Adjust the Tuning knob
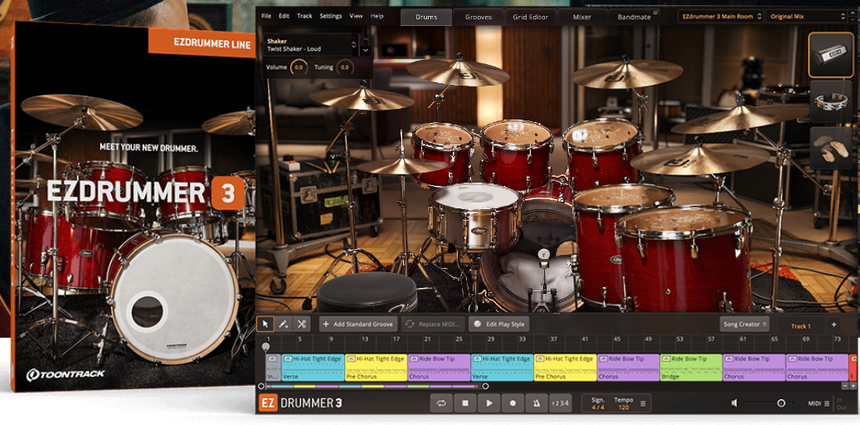860x425 pixels. [x=345, y=67]
